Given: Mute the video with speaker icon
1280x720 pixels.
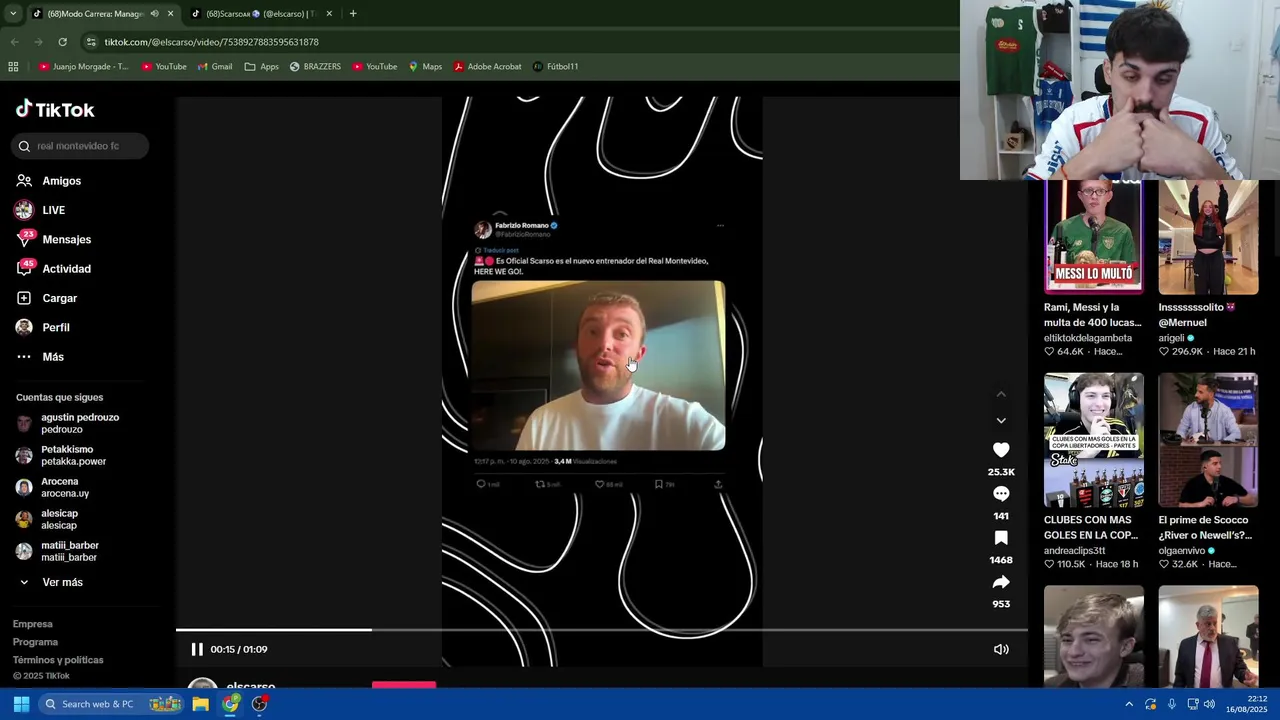Looking at the screenshot, I should (1001, 649).
